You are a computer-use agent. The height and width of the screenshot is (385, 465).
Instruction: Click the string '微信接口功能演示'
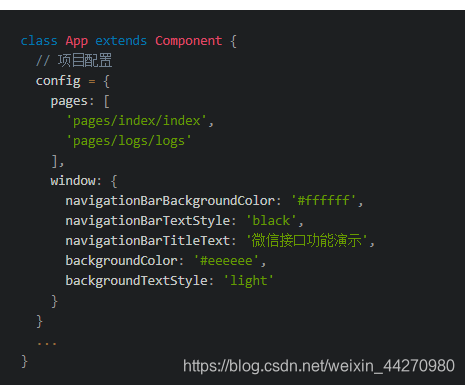pos(307,240)
